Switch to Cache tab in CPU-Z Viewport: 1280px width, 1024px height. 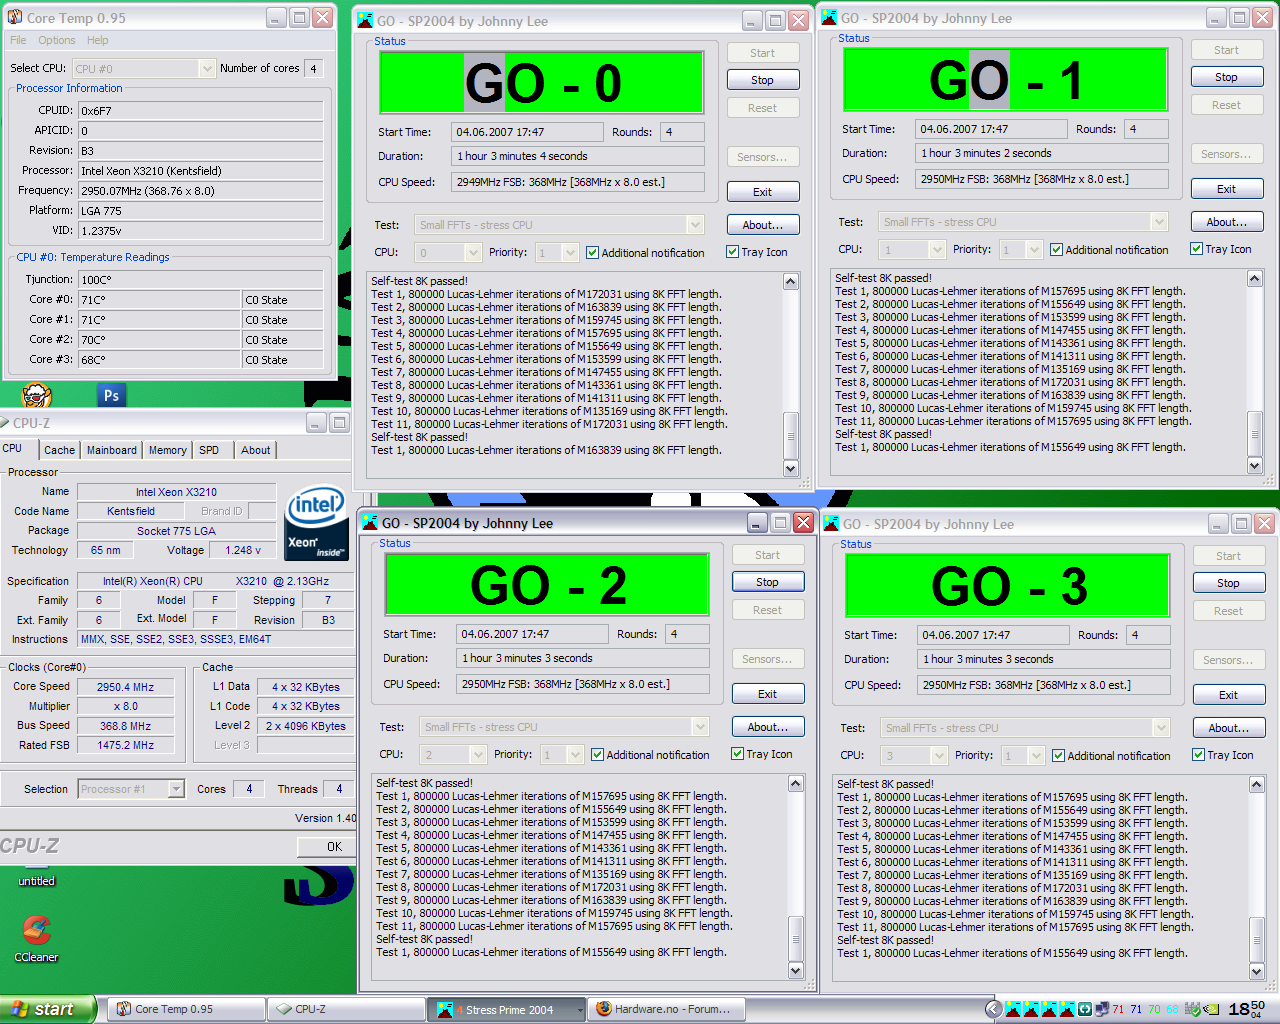59,450
